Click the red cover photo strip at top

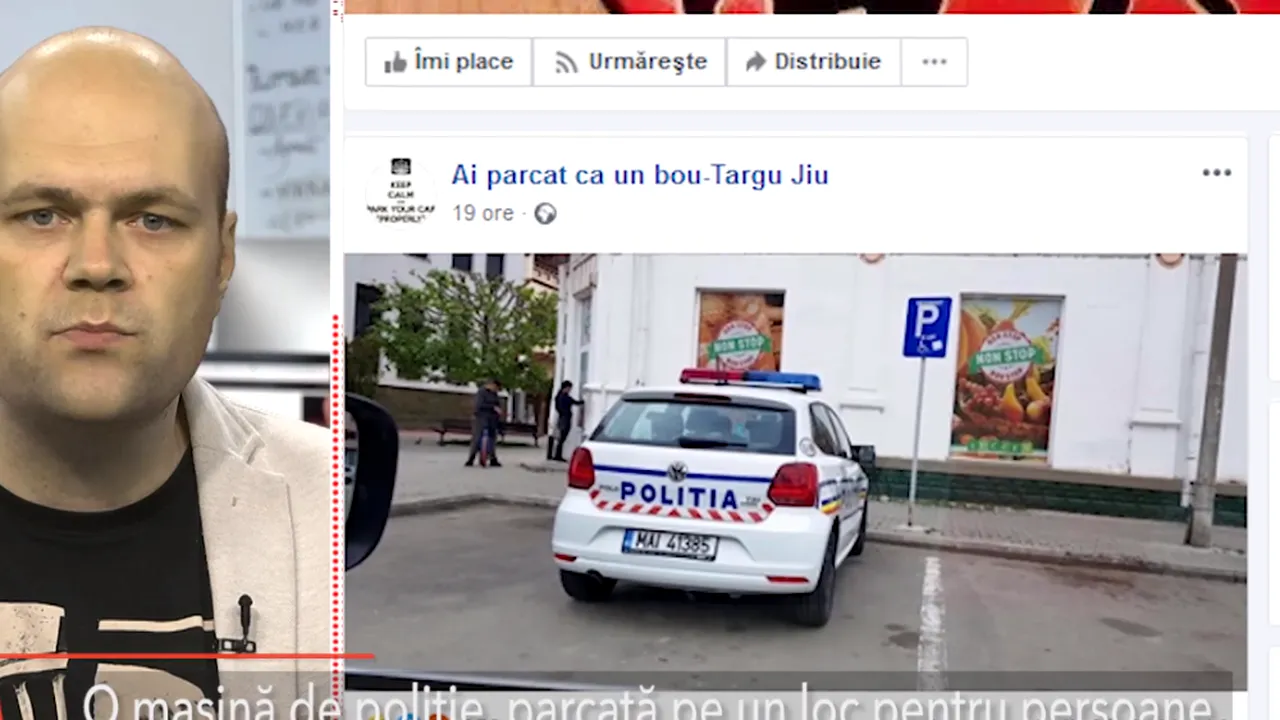pyautogui.click(x=800, y=6)
